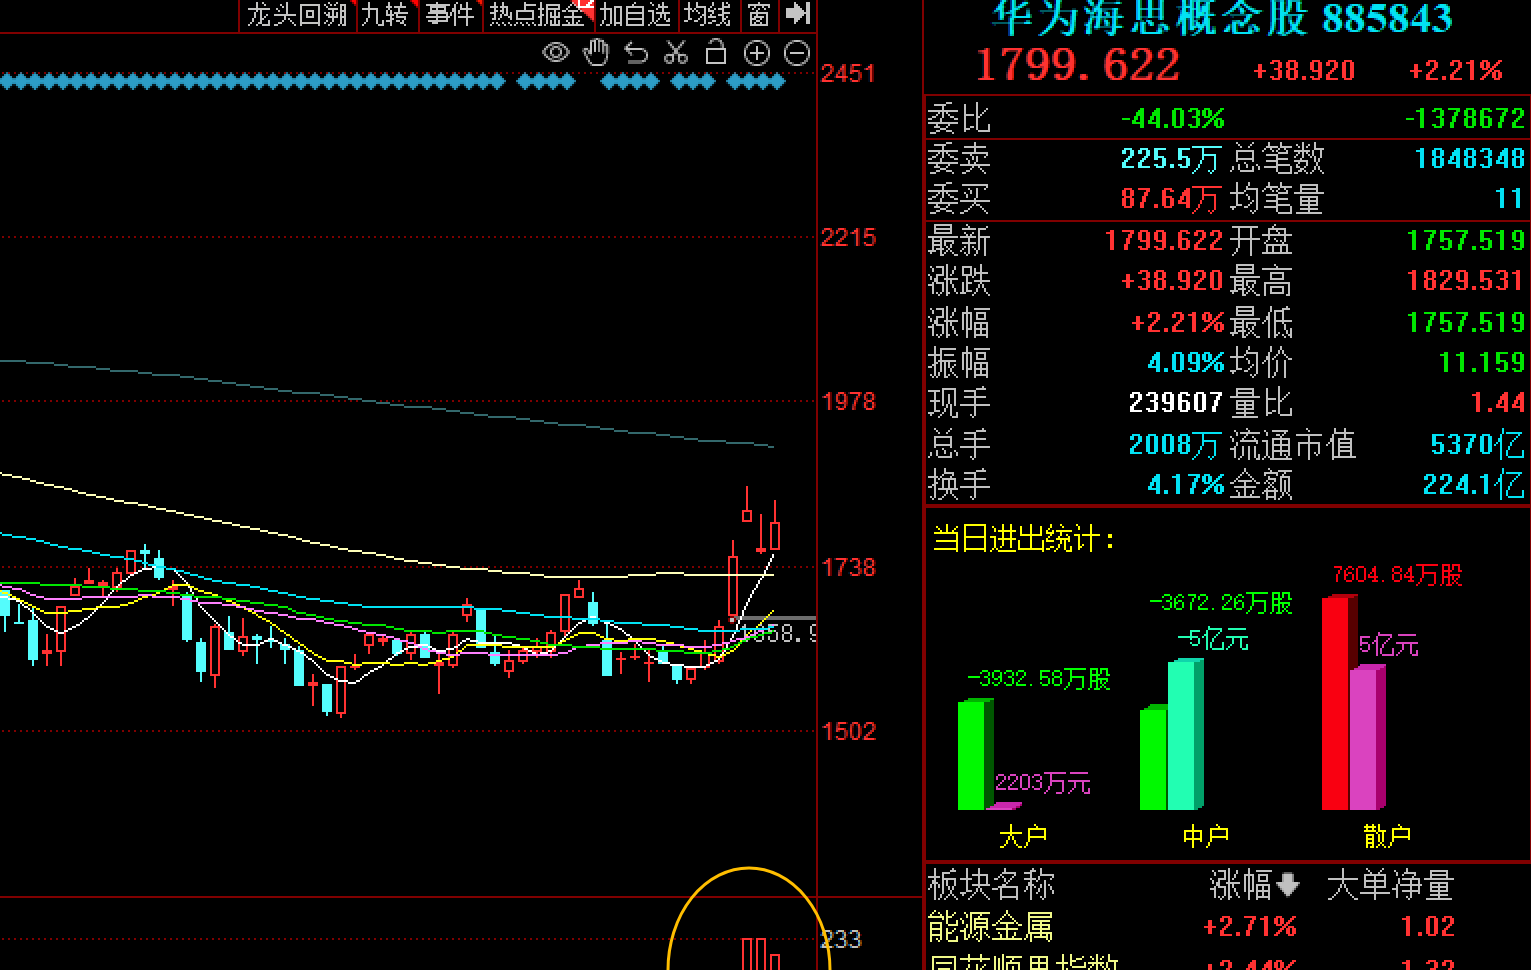Click the 窗 window button
The height and width of the screenshot is (970, 1531).
[759, 15]
